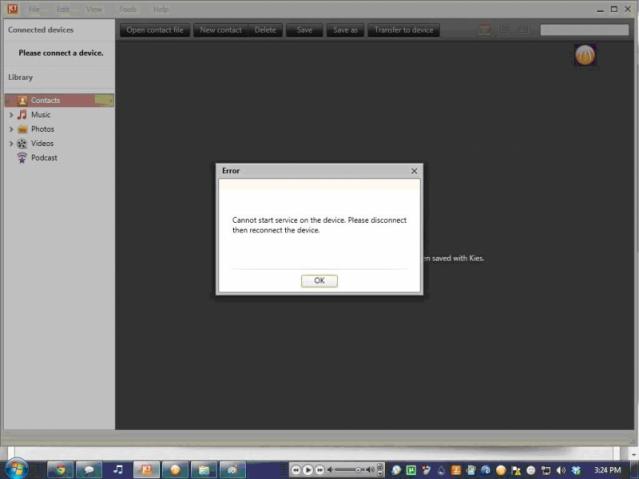Click the system volume speaker tray icon
This screenshot has width=639, height=479.
click(x=561, y=470)
